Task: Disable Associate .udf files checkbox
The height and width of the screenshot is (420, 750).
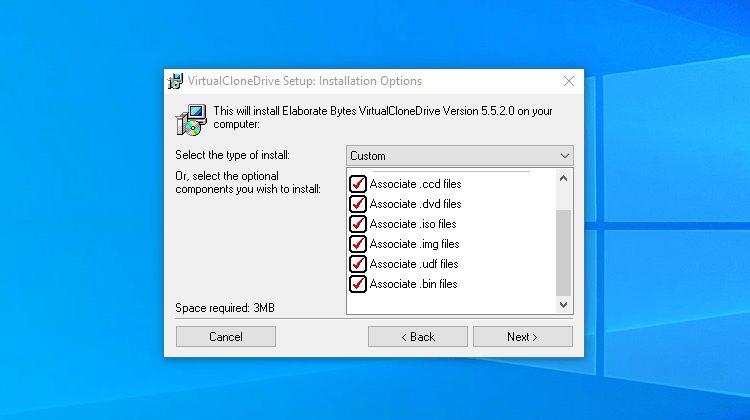Action: 358,264
